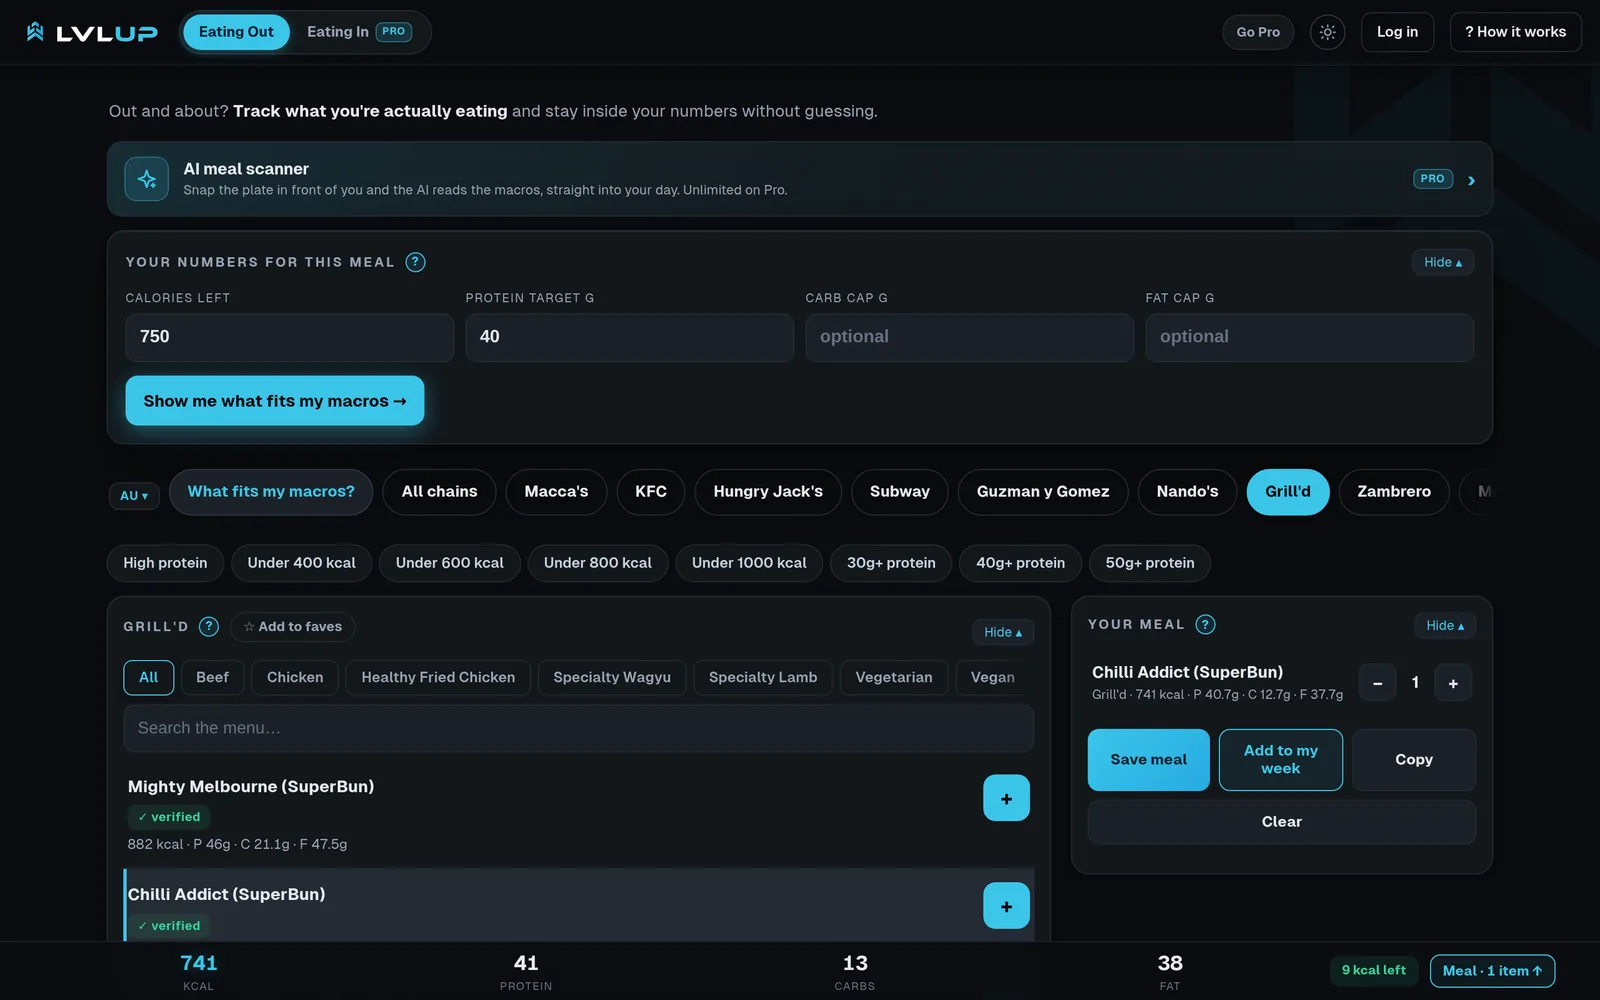The width and height of the screenshot is (1600, 1000).
Task: Add Chilli Addict (SuperBun) from menu list
Action: [1006, 906]
